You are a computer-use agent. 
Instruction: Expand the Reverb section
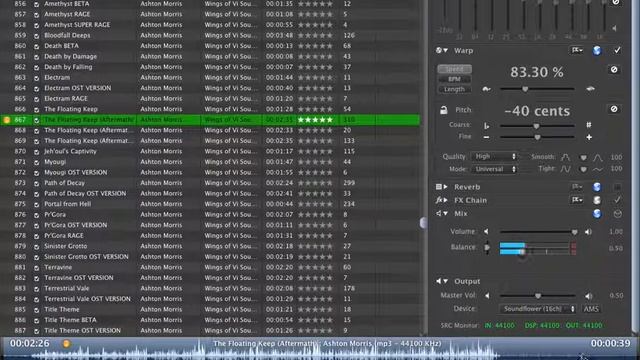tap(445, 187)
